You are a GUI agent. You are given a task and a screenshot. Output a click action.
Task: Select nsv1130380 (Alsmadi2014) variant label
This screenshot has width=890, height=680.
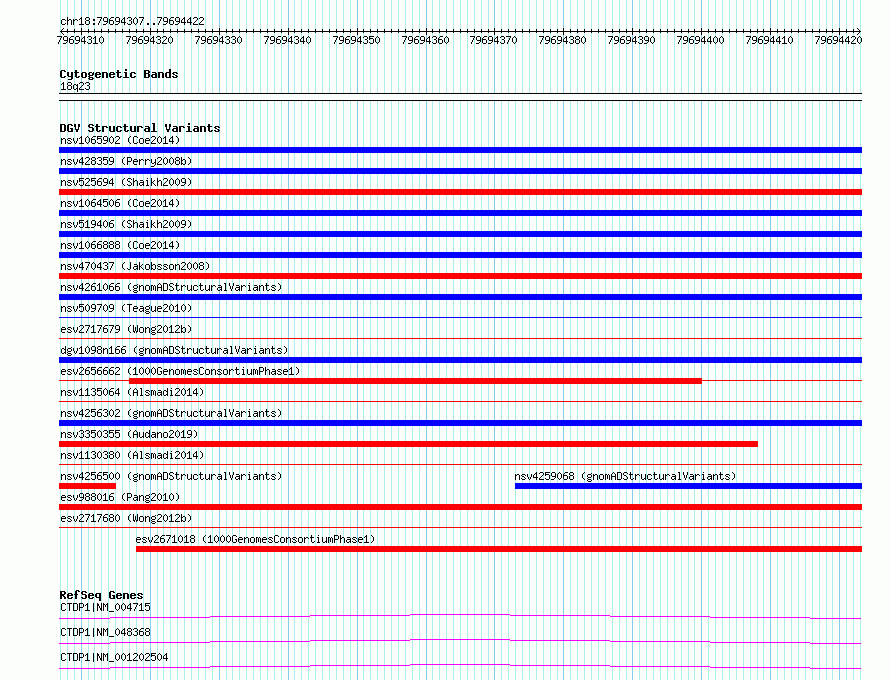(132, 455)
